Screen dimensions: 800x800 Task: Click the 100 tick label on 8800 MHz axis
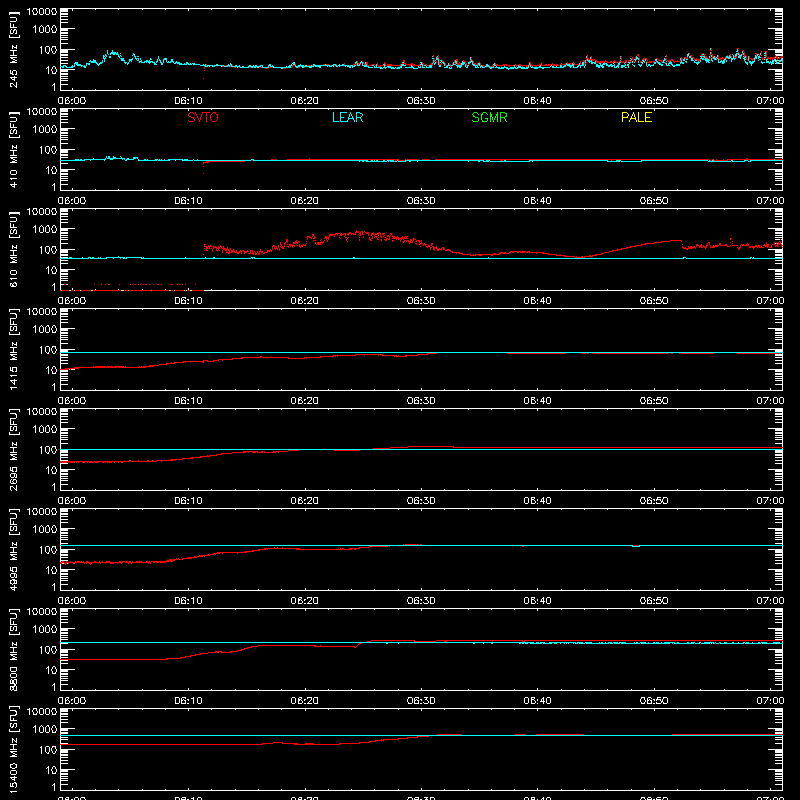tap(48, 650)
